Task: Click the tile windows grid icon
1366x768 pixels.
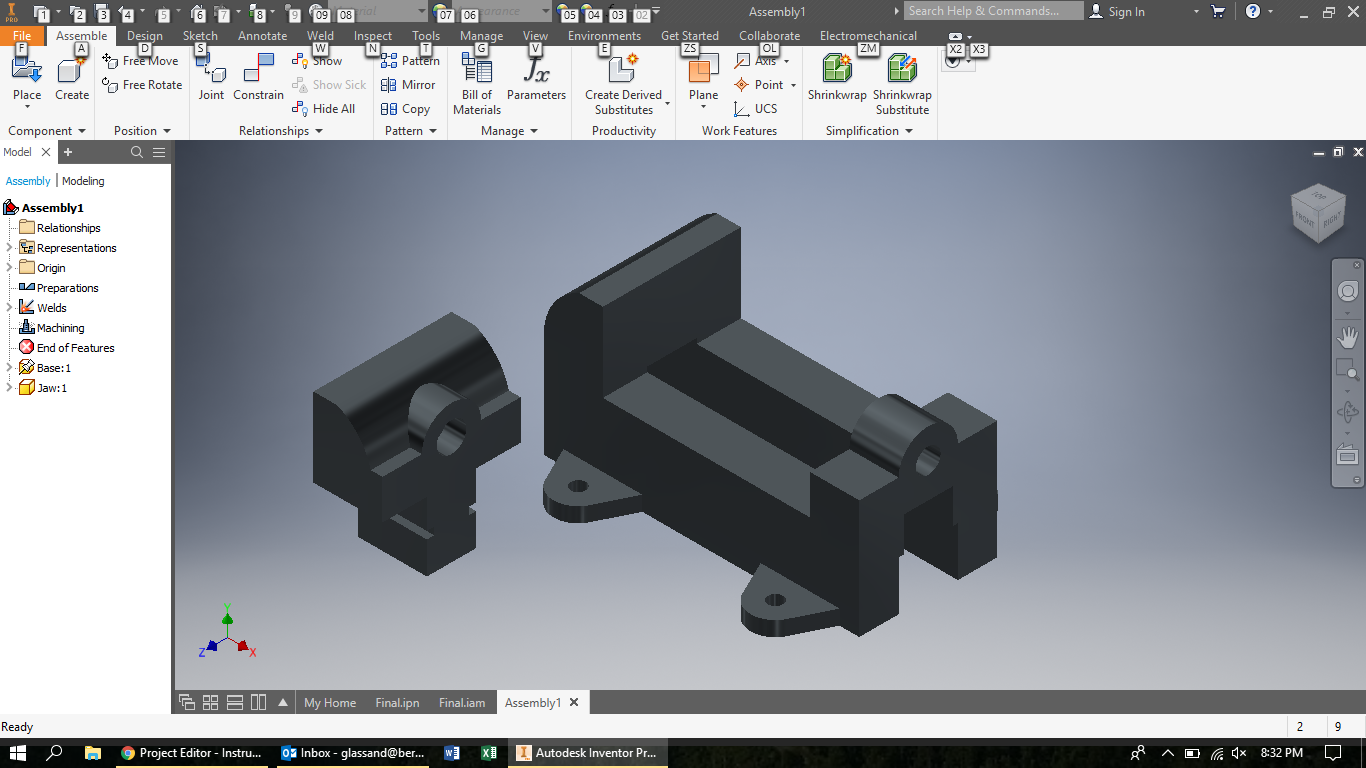Action: [211, 702]
